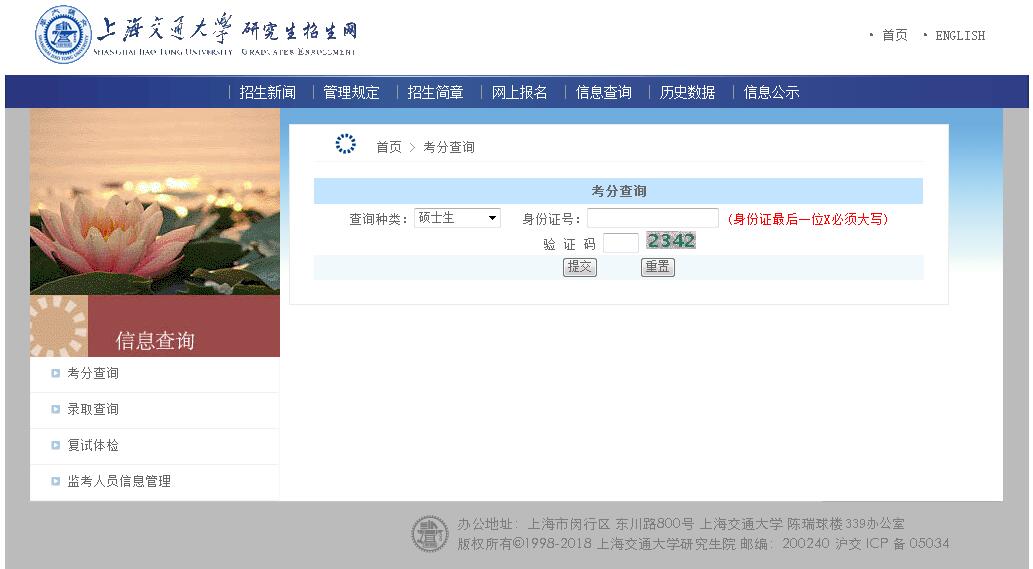This screenshot has width=1033, height=569.
Task: Click the bullet icon beside 录取查询
Action: tap(55, 410)
